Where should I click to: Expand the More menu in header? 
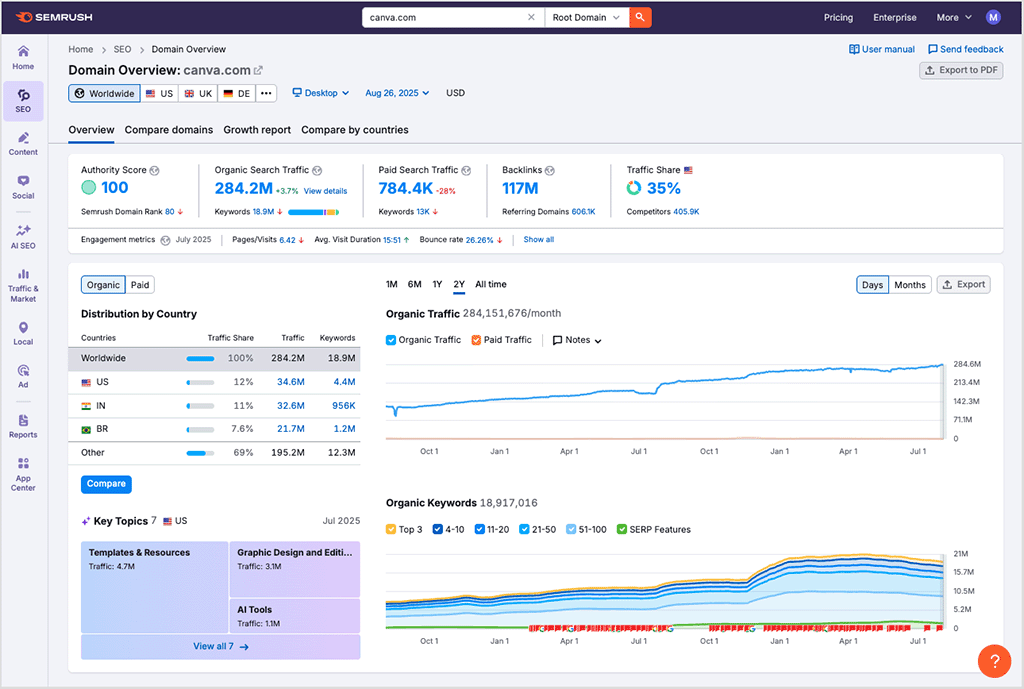coord(953,18)
